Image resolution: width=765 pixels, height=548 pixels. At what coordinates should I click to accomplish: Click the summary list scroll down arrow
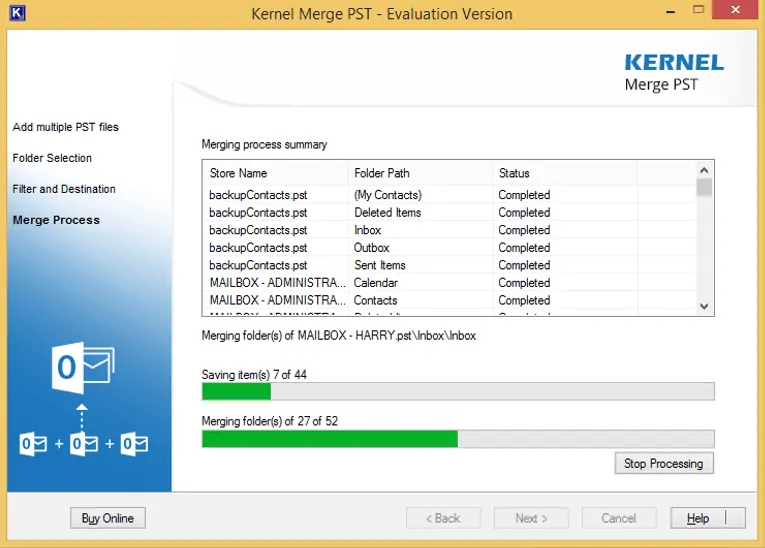pos(704,306)
